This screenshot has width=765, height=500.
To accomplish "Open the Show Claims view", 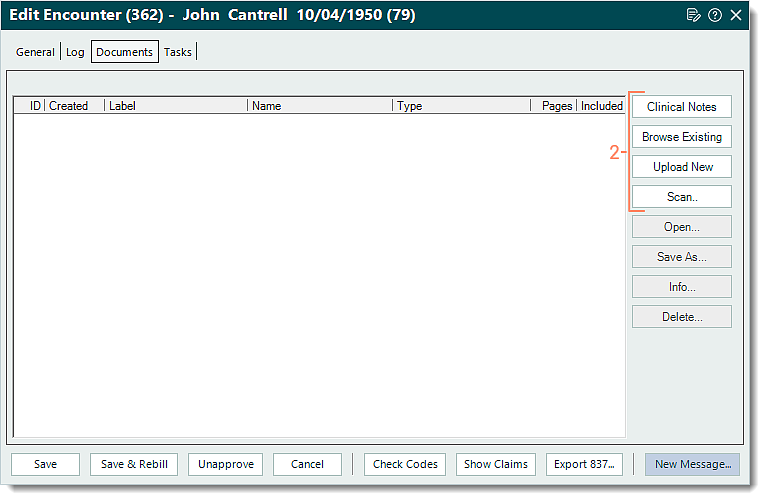I will coord(496,464).
